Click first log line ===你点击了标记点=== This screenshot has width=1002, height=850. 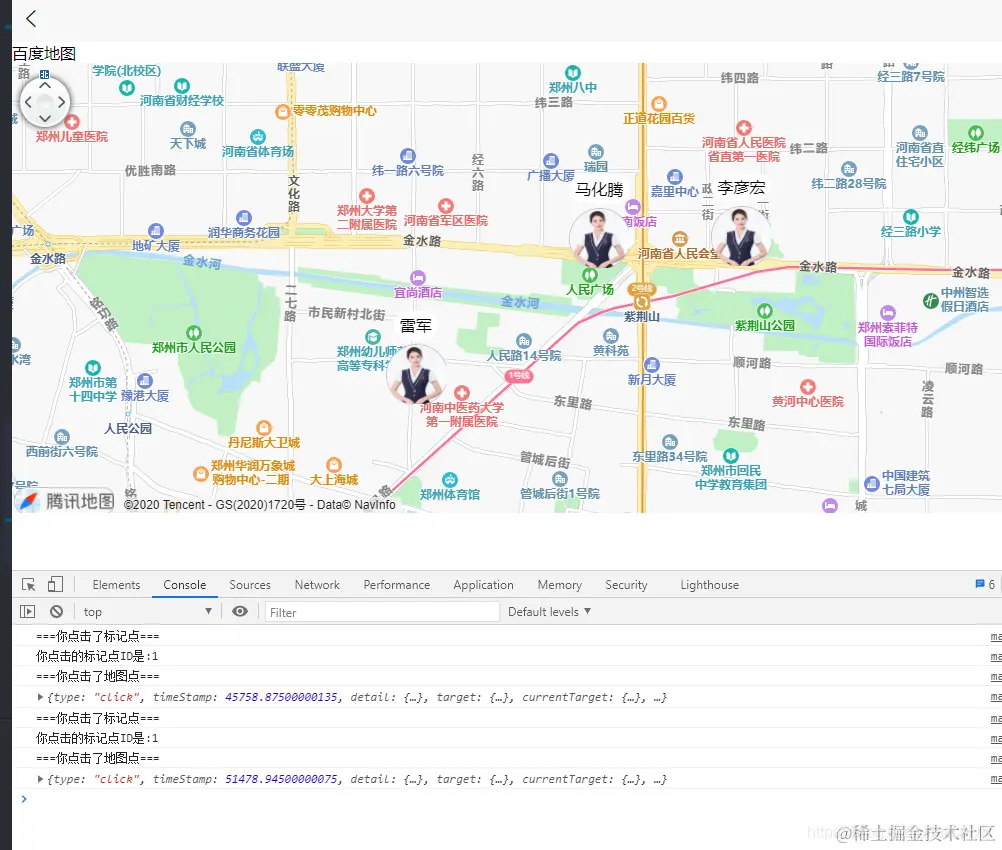point(98,636)
